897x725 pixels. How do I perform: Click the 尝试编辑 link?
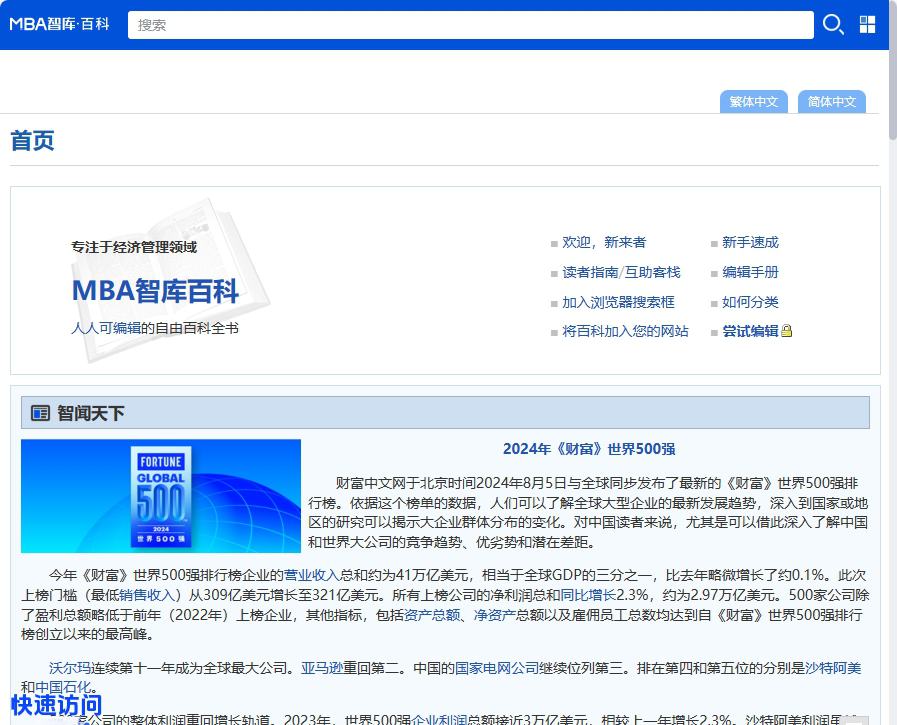click(x=749, y=331)
